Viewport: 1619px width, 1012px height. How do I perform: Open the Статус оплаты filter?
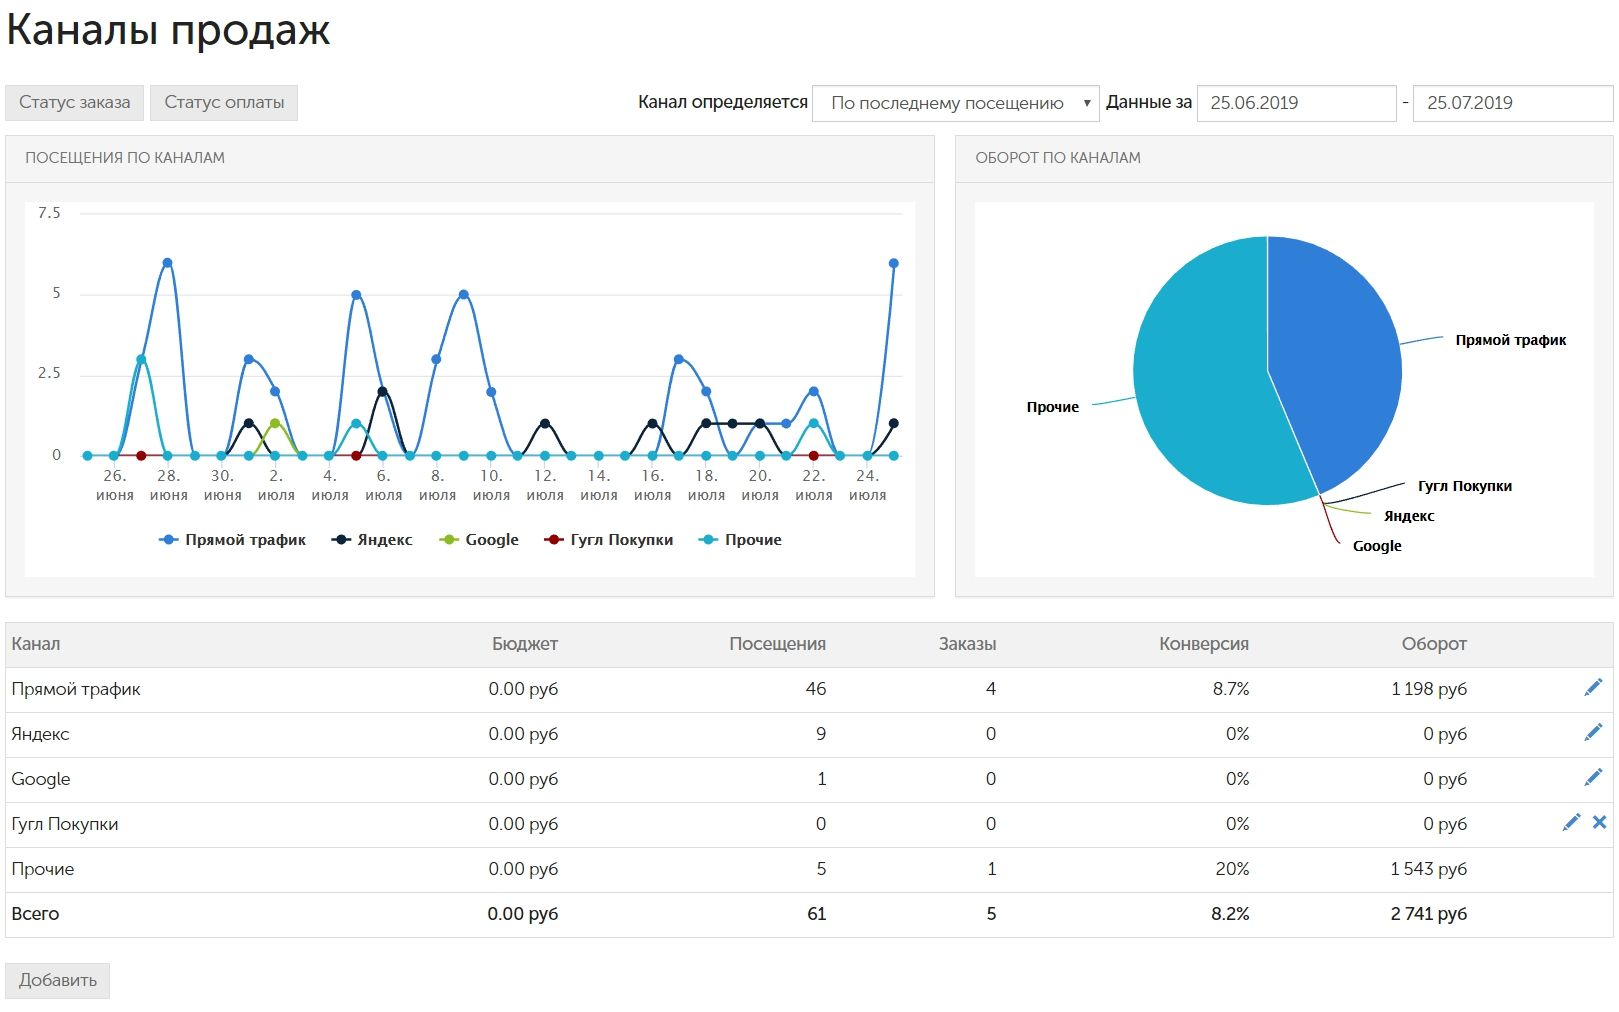224,102
